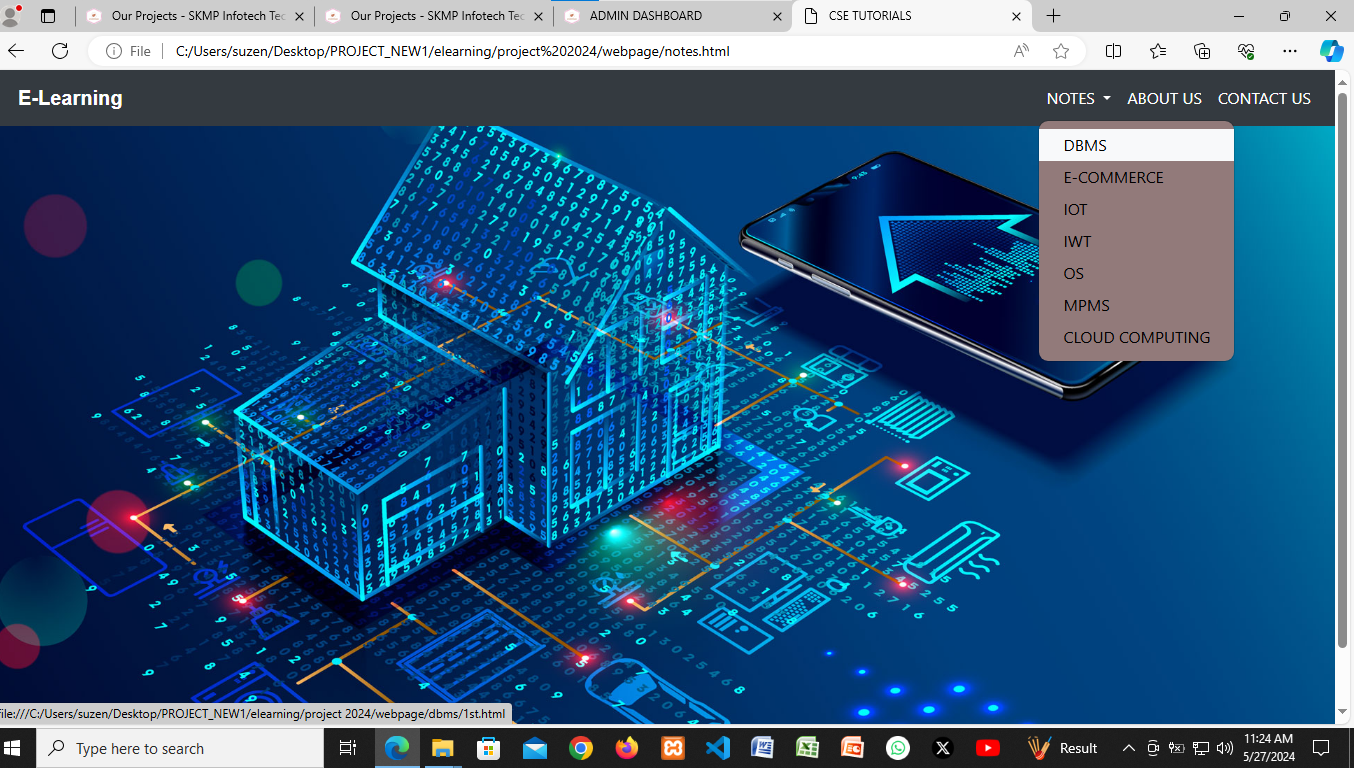Open browser Settings and more ellipsis
The width and height of the screenshot is (1354, 768).
(x=1290, y=51)
